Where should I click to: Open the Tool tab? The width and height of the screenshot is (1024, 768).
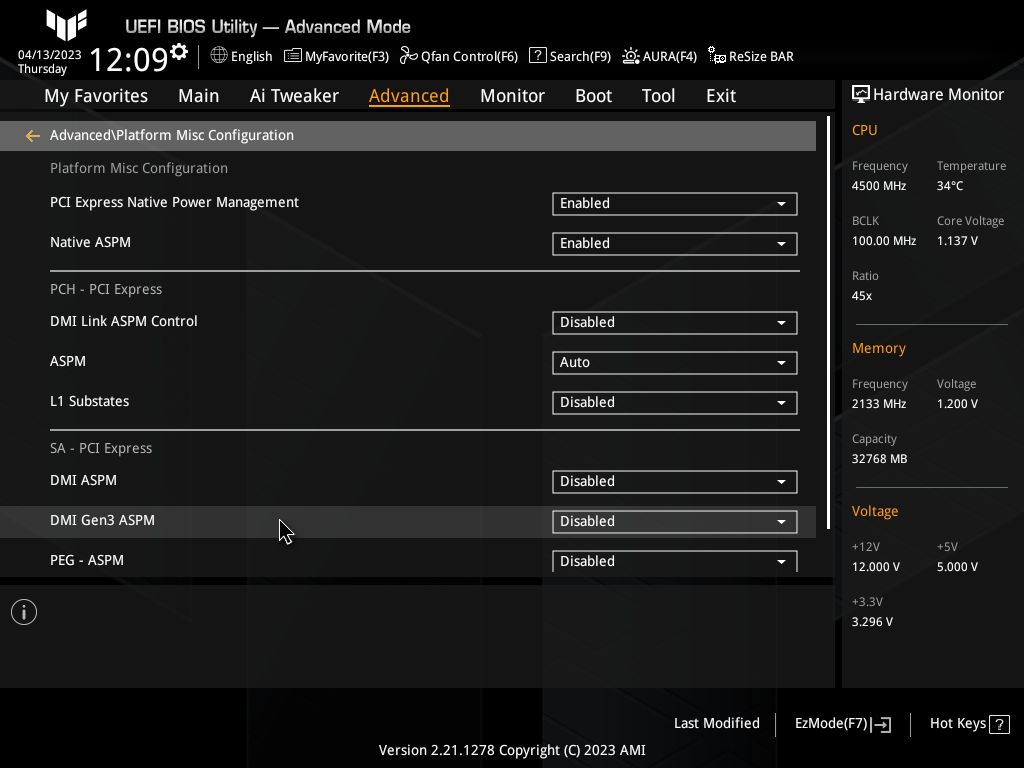(x=658, y=96)
